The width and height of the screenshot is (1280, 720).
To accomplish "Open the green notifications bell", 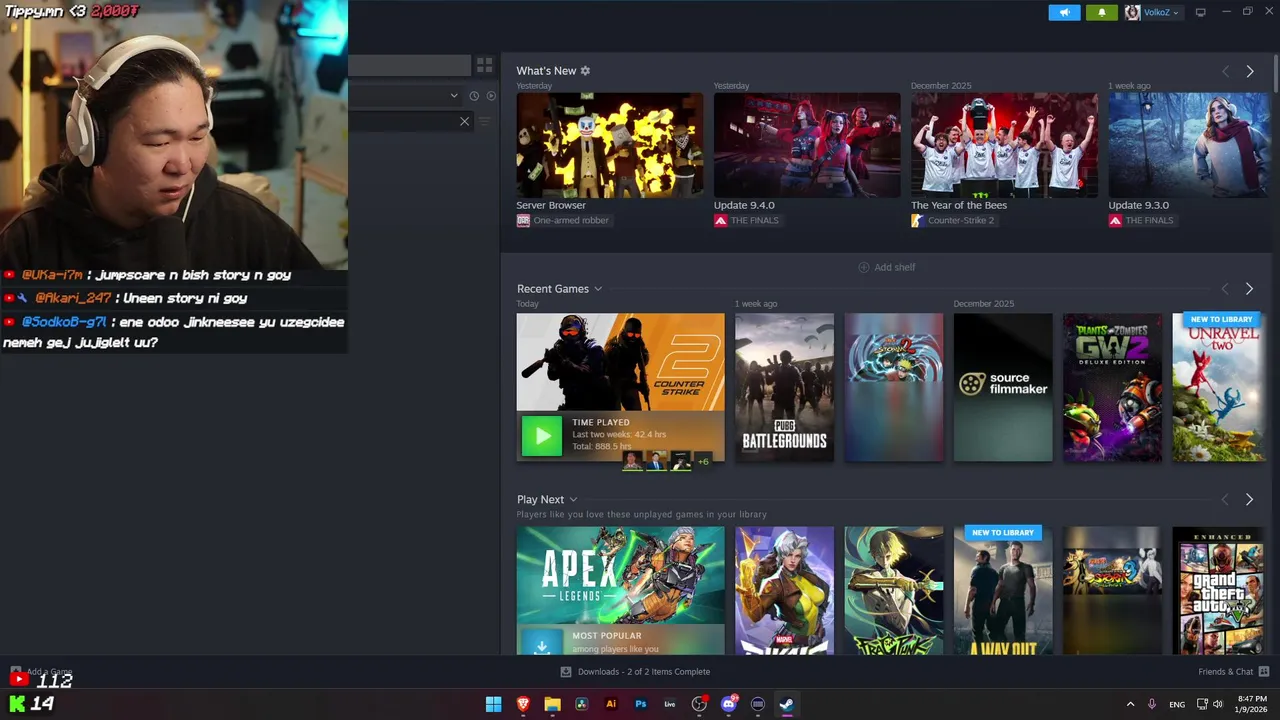I will point(1102,12).
